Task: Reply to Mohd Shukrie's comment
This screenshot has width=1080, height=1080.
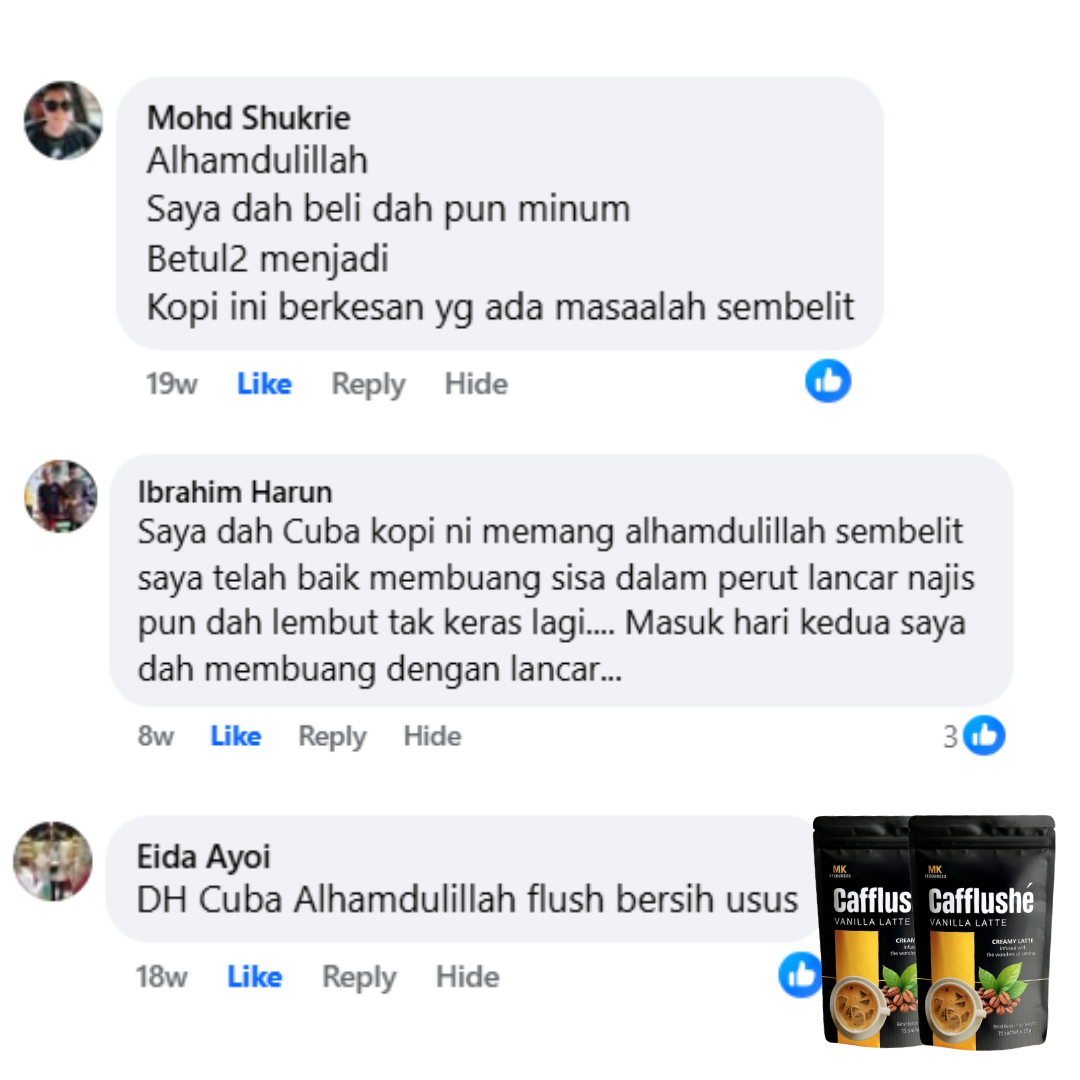Action: point(368,384)
